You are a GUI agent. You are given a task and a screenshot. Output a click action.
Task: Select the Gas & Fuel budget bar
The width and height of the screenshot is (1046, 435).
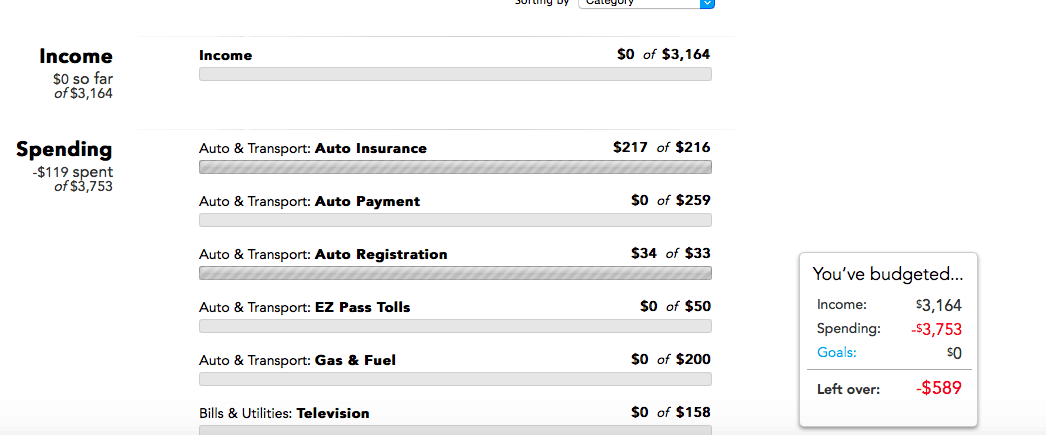[x=455, y=379]
